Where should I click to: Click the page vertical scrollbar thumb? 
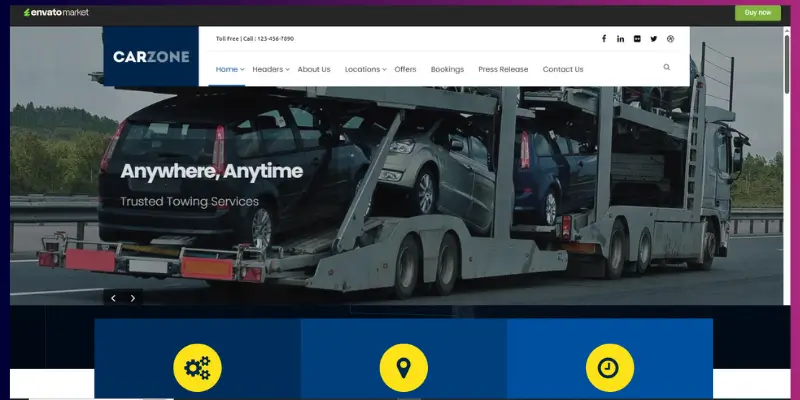(787, 64)
